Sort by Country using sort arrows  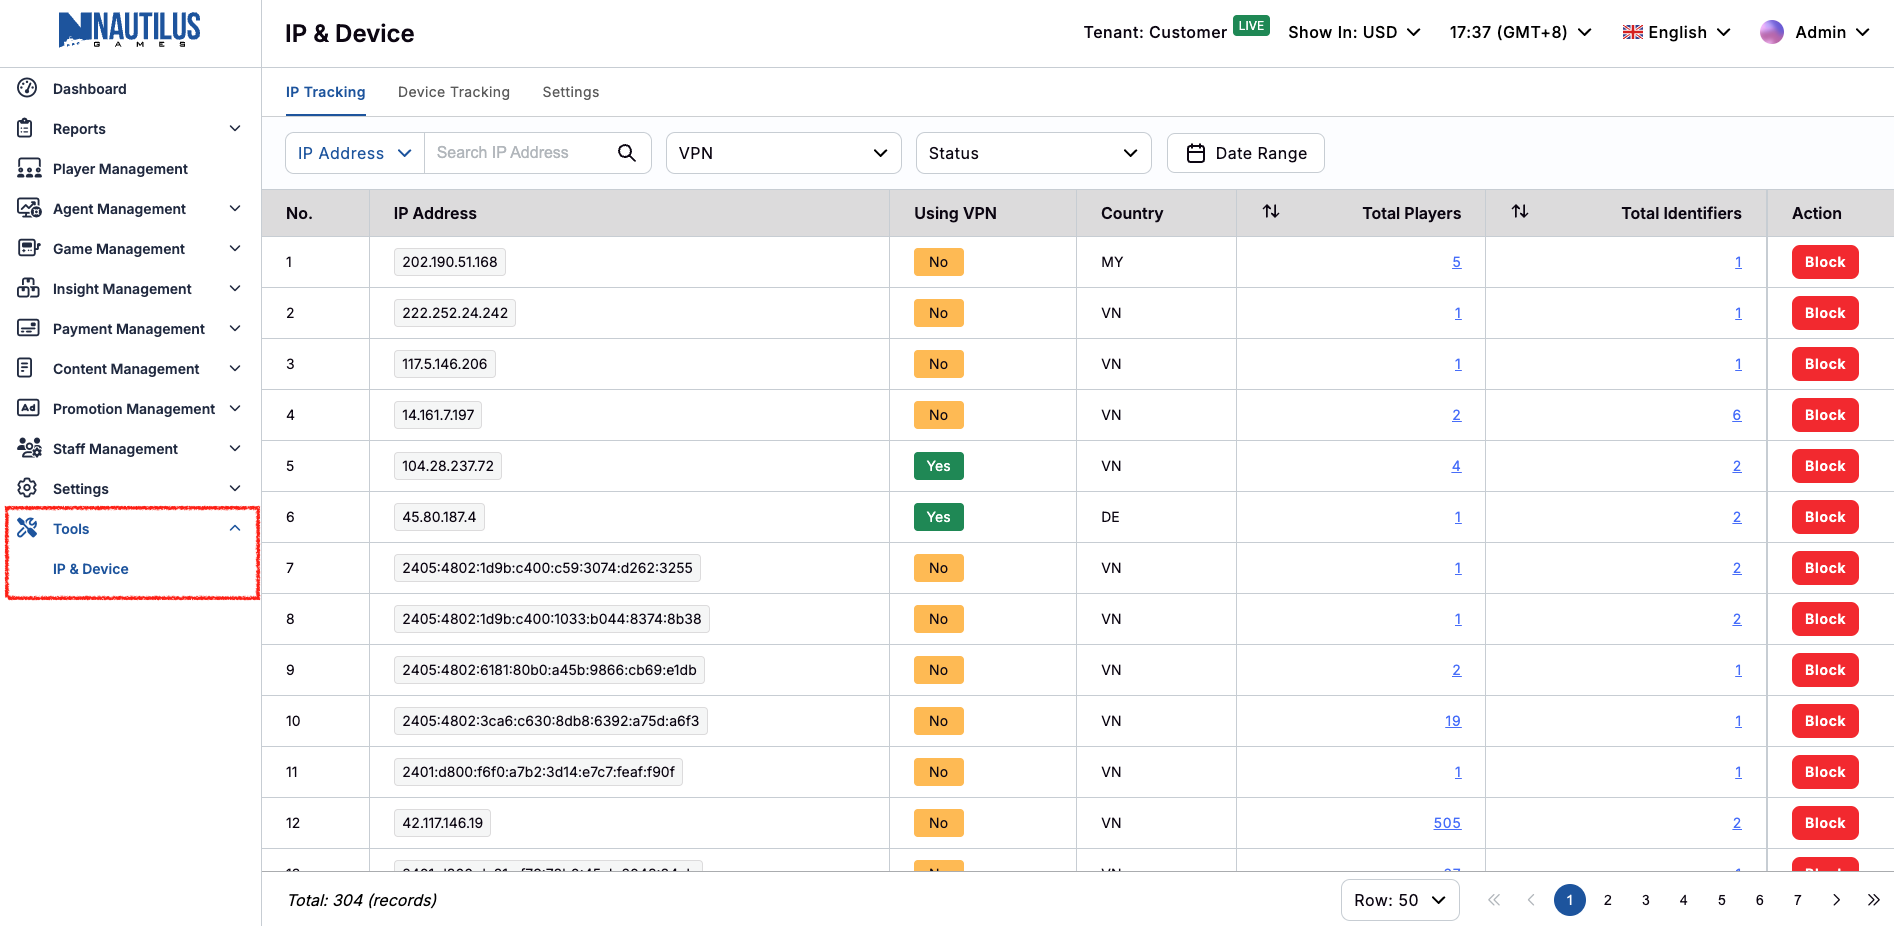click(1270, 212)
